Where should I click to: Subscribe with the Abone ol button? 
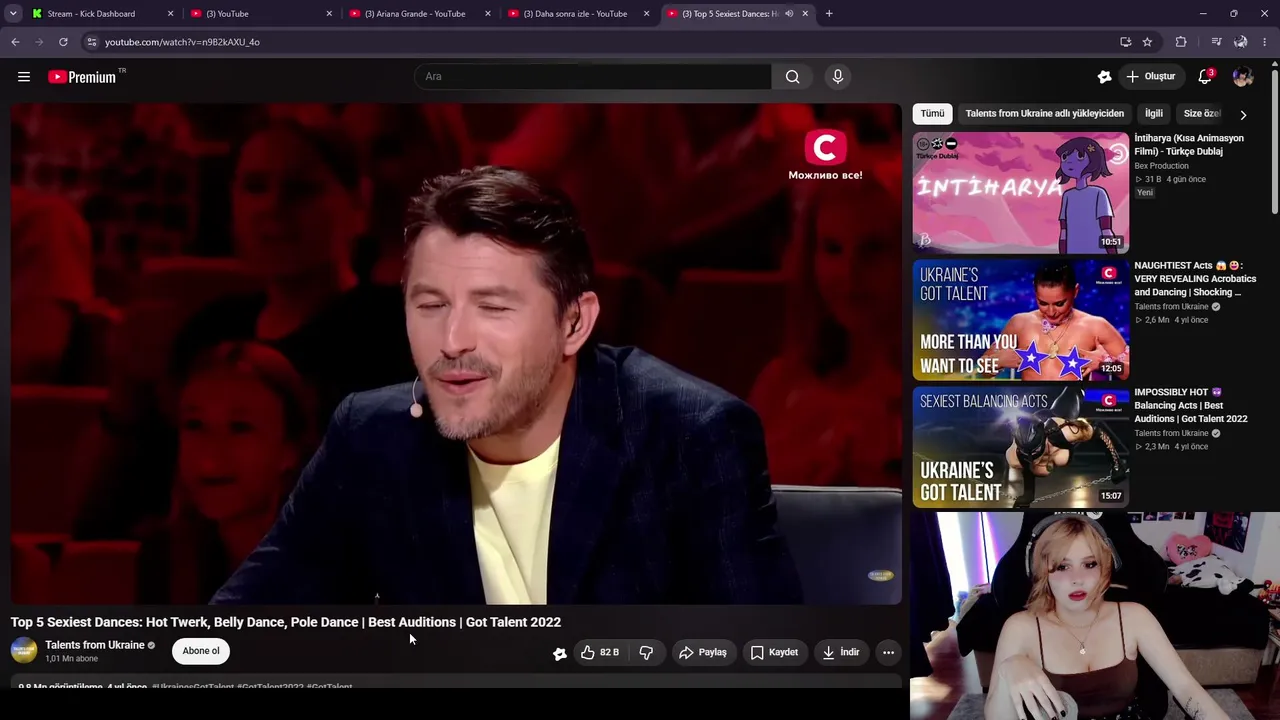click(201, 651)
